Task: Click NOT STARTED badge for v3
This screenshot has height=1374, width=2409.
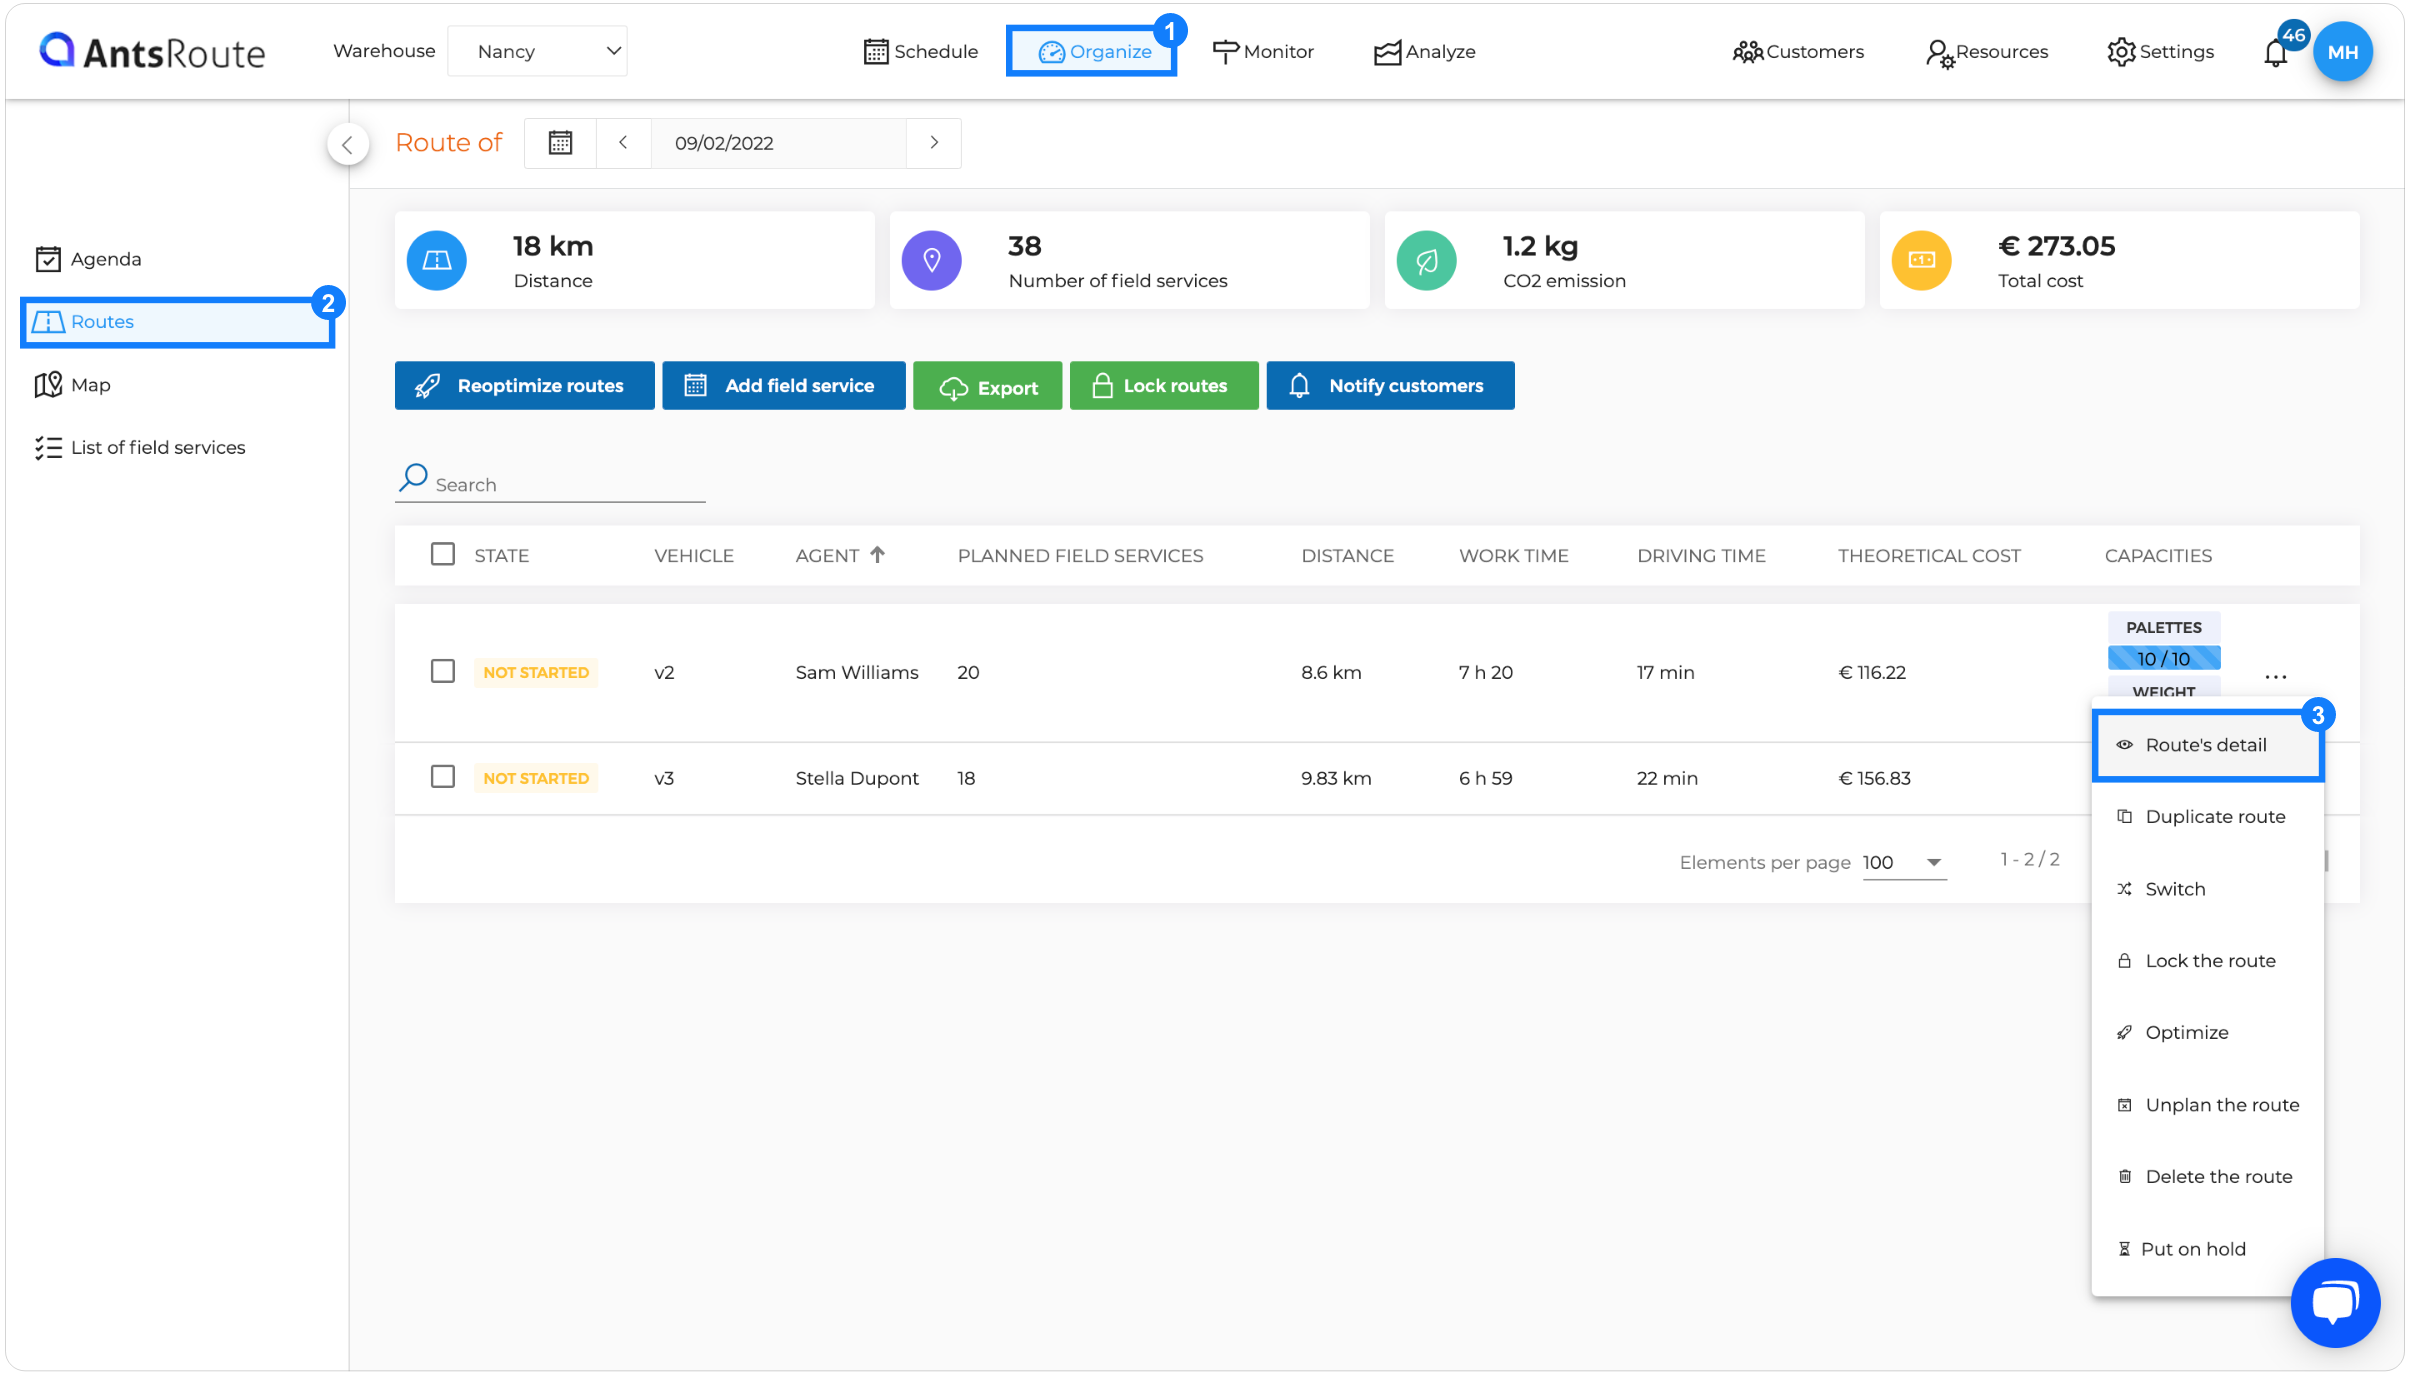Action: pyautogui.click(x=536, y=779)
